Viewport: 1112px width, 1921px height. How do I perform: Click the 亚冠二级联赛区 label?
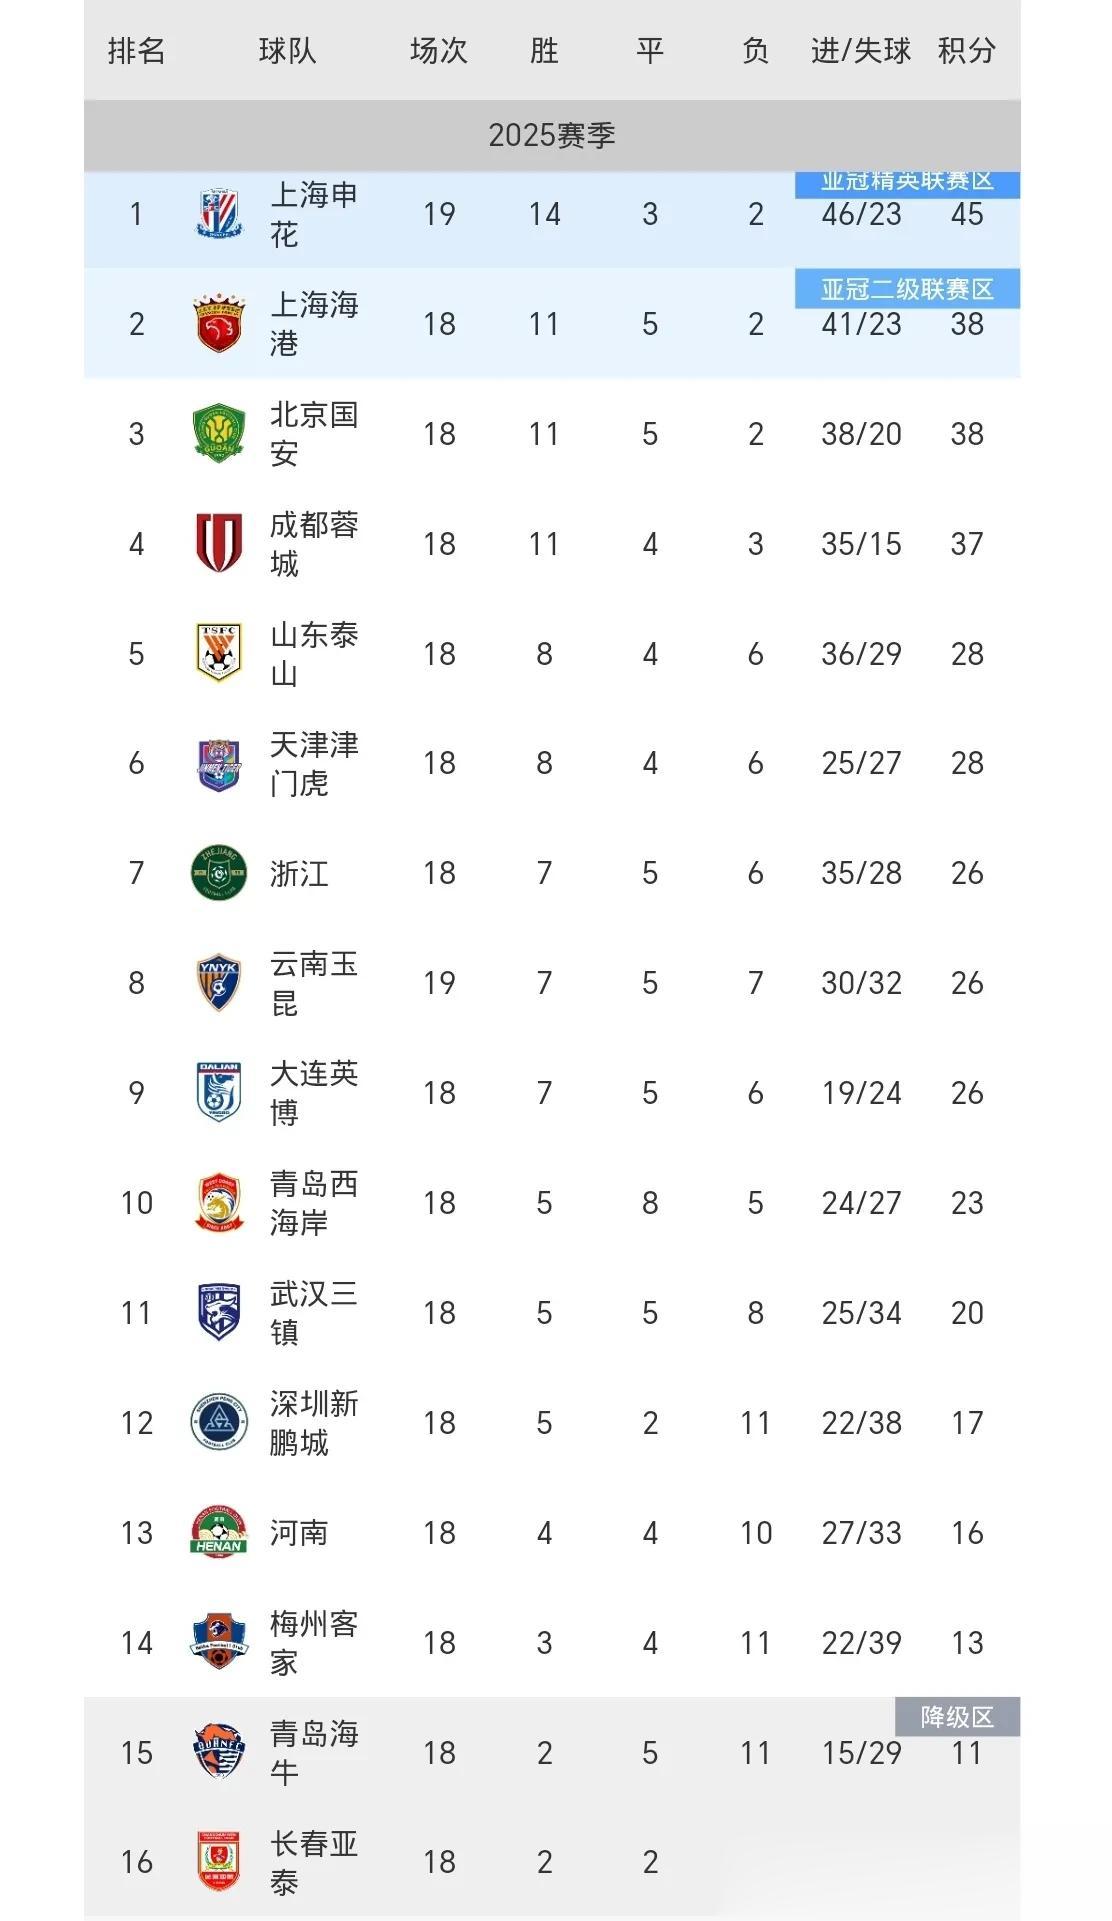[x=907, y=289]
